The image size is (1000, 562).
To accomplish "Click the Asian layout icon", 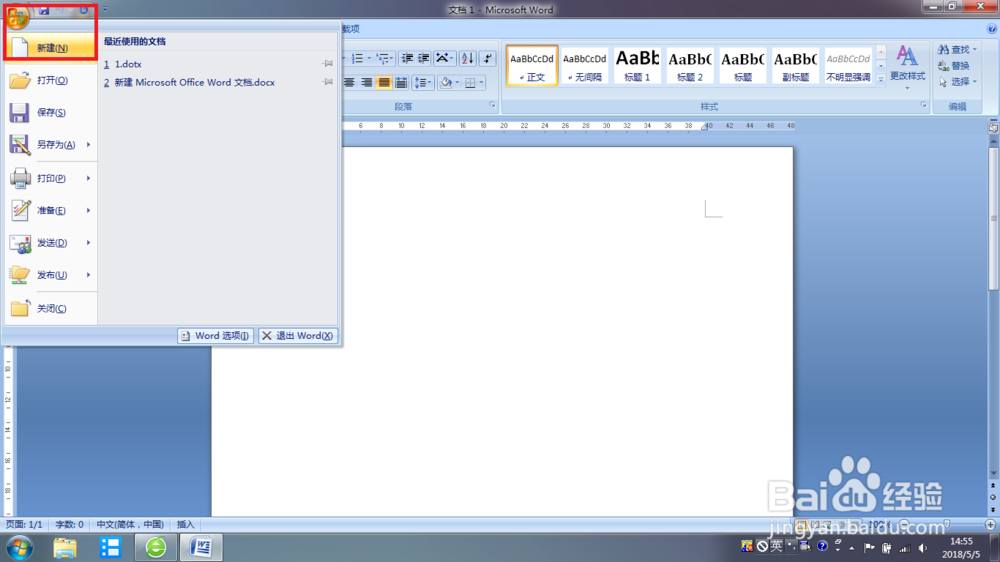I will click(442, 59).
